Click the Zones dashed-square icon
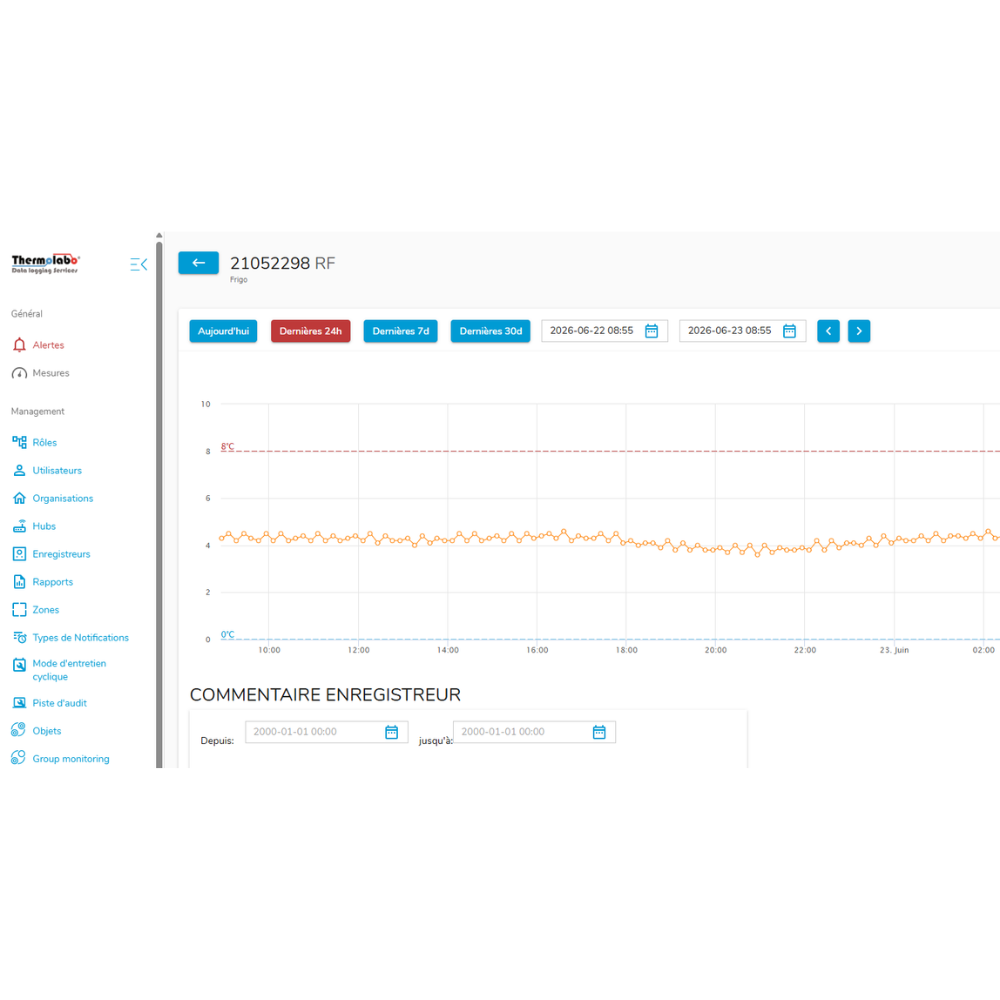The height and width of the screenshot is (1000, 1000). point(19,610)
